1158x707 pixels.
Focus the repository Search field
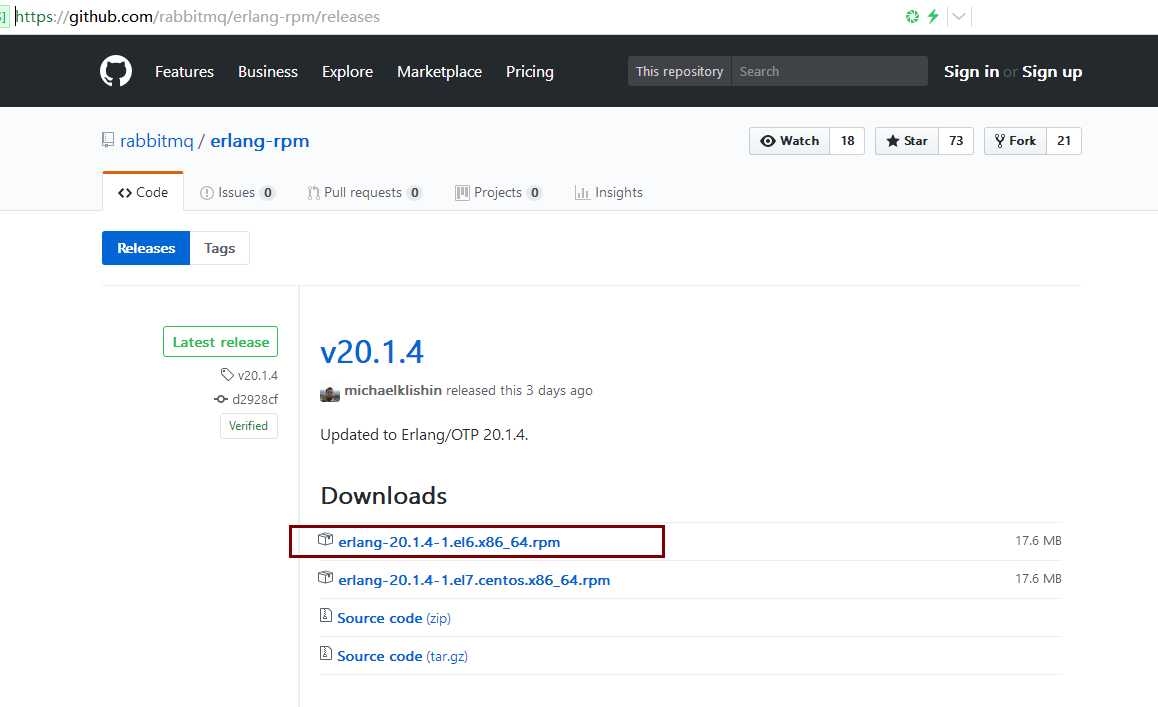(x=829, y=71)
